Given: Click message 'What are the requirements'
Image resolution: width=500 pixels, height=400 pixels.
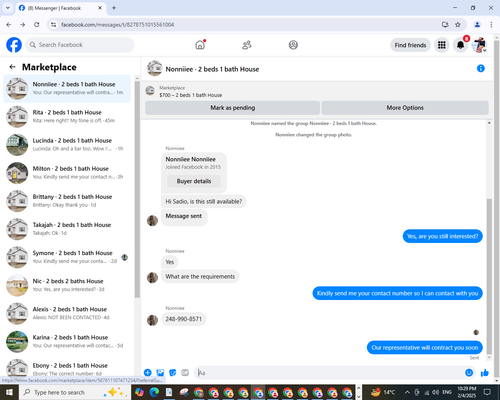Looking at the screenshot, I should tap(200, 276).
